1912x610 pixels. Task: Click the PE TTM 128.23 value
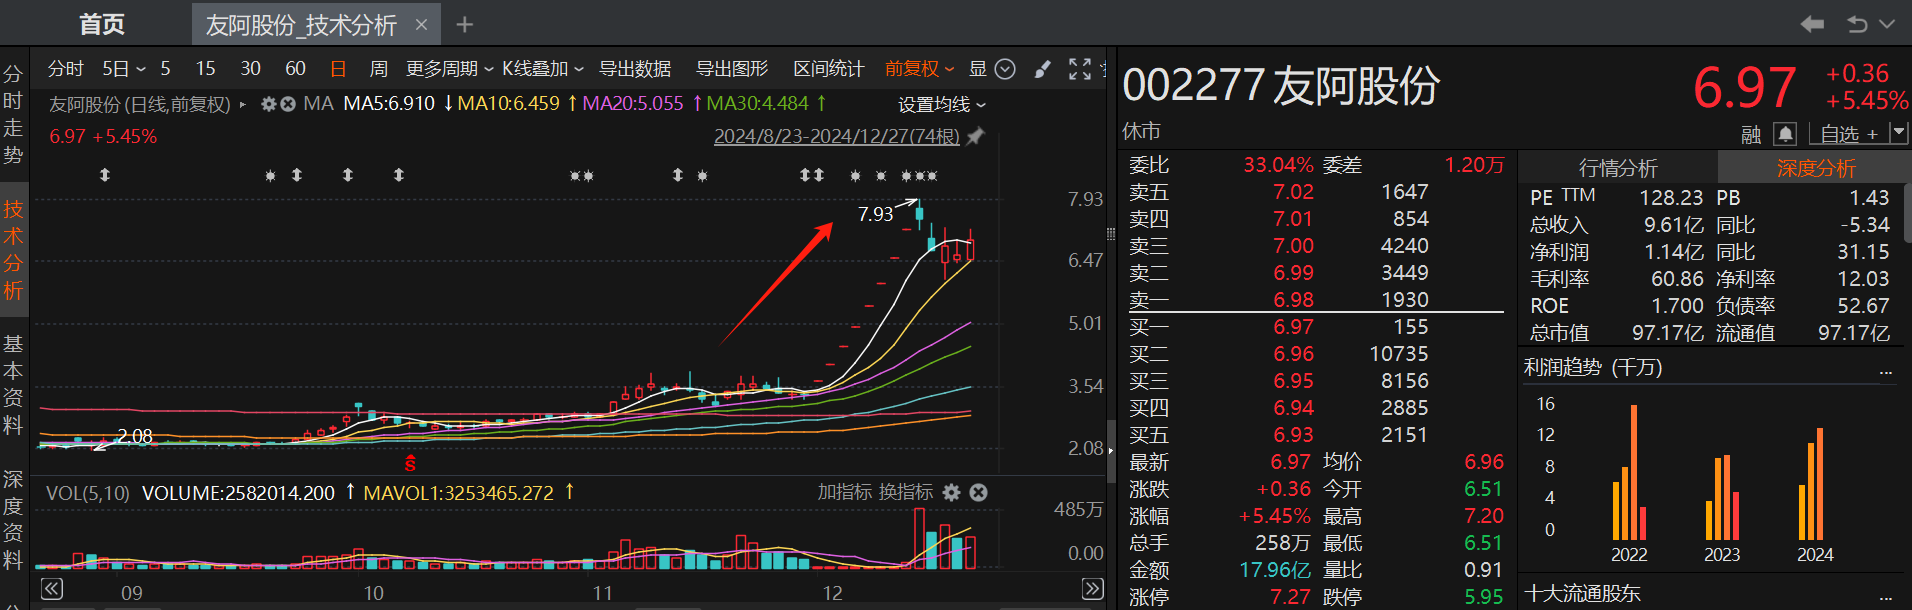click(x=1670, y=198)
